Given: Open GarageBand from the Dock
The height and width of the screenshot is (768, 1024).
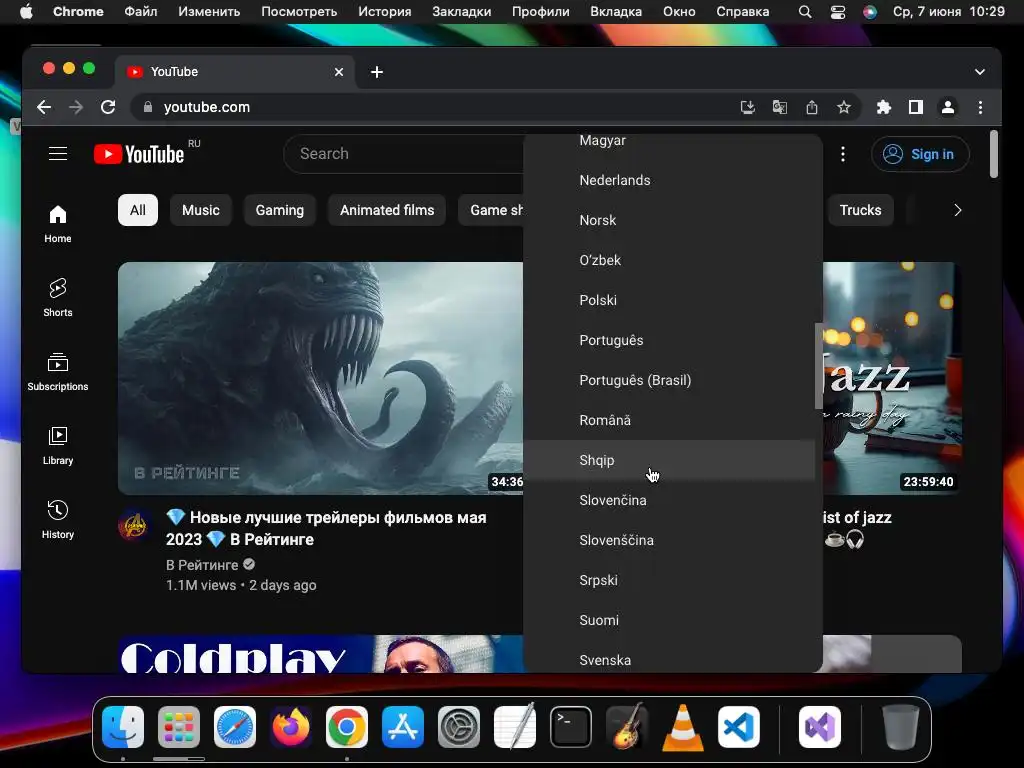Looking at the screenshot, I should [627, 727].
